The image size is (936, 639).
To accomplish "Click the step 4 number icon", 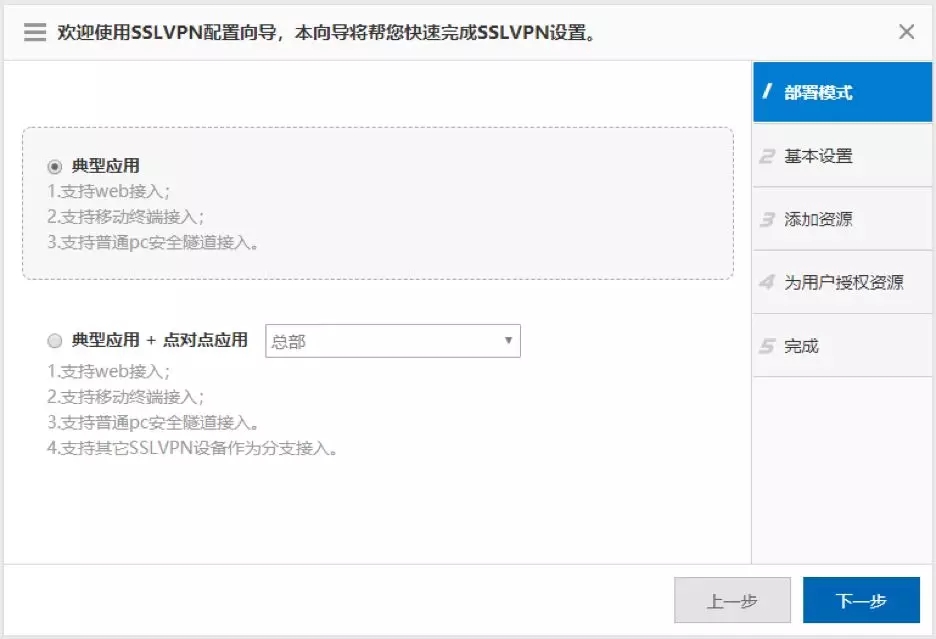I will click(767, 282).
